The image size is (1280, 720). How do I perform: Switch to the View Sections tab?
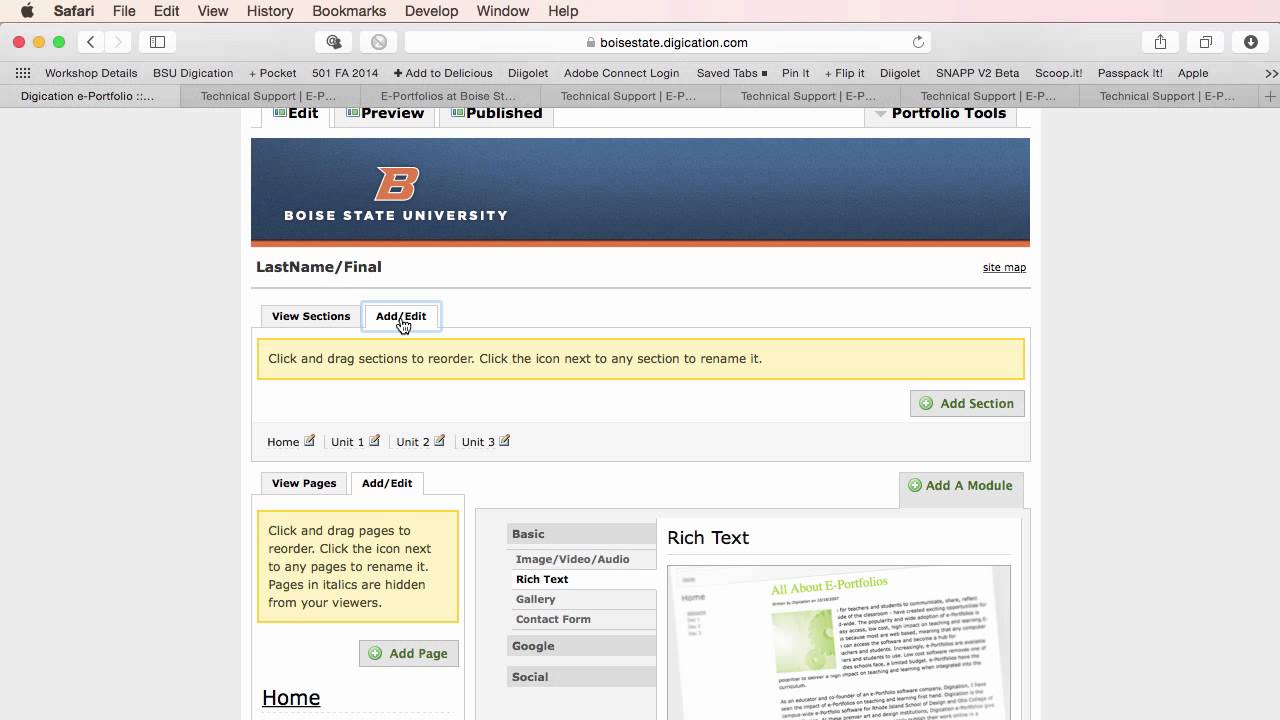(x=311, y=316)
